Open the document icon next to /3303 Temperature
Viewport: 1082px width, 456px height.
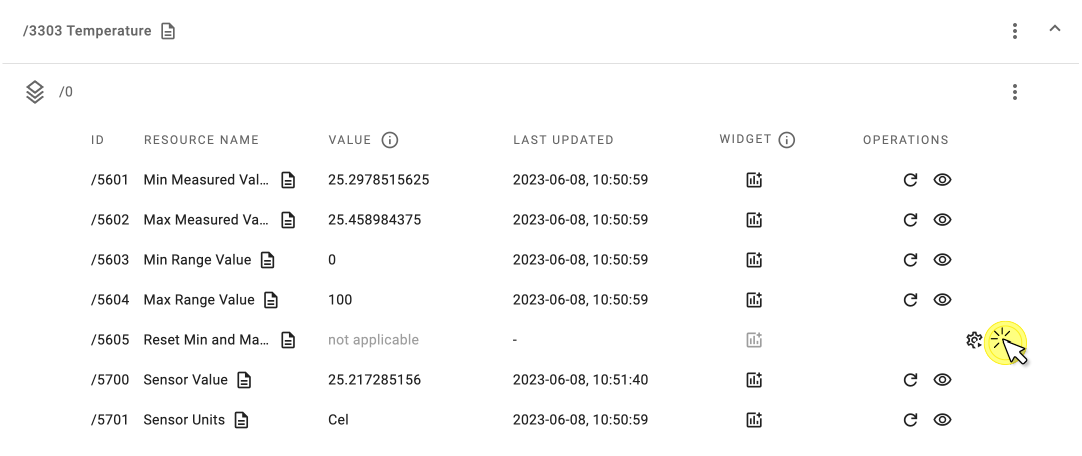point(168,31)
